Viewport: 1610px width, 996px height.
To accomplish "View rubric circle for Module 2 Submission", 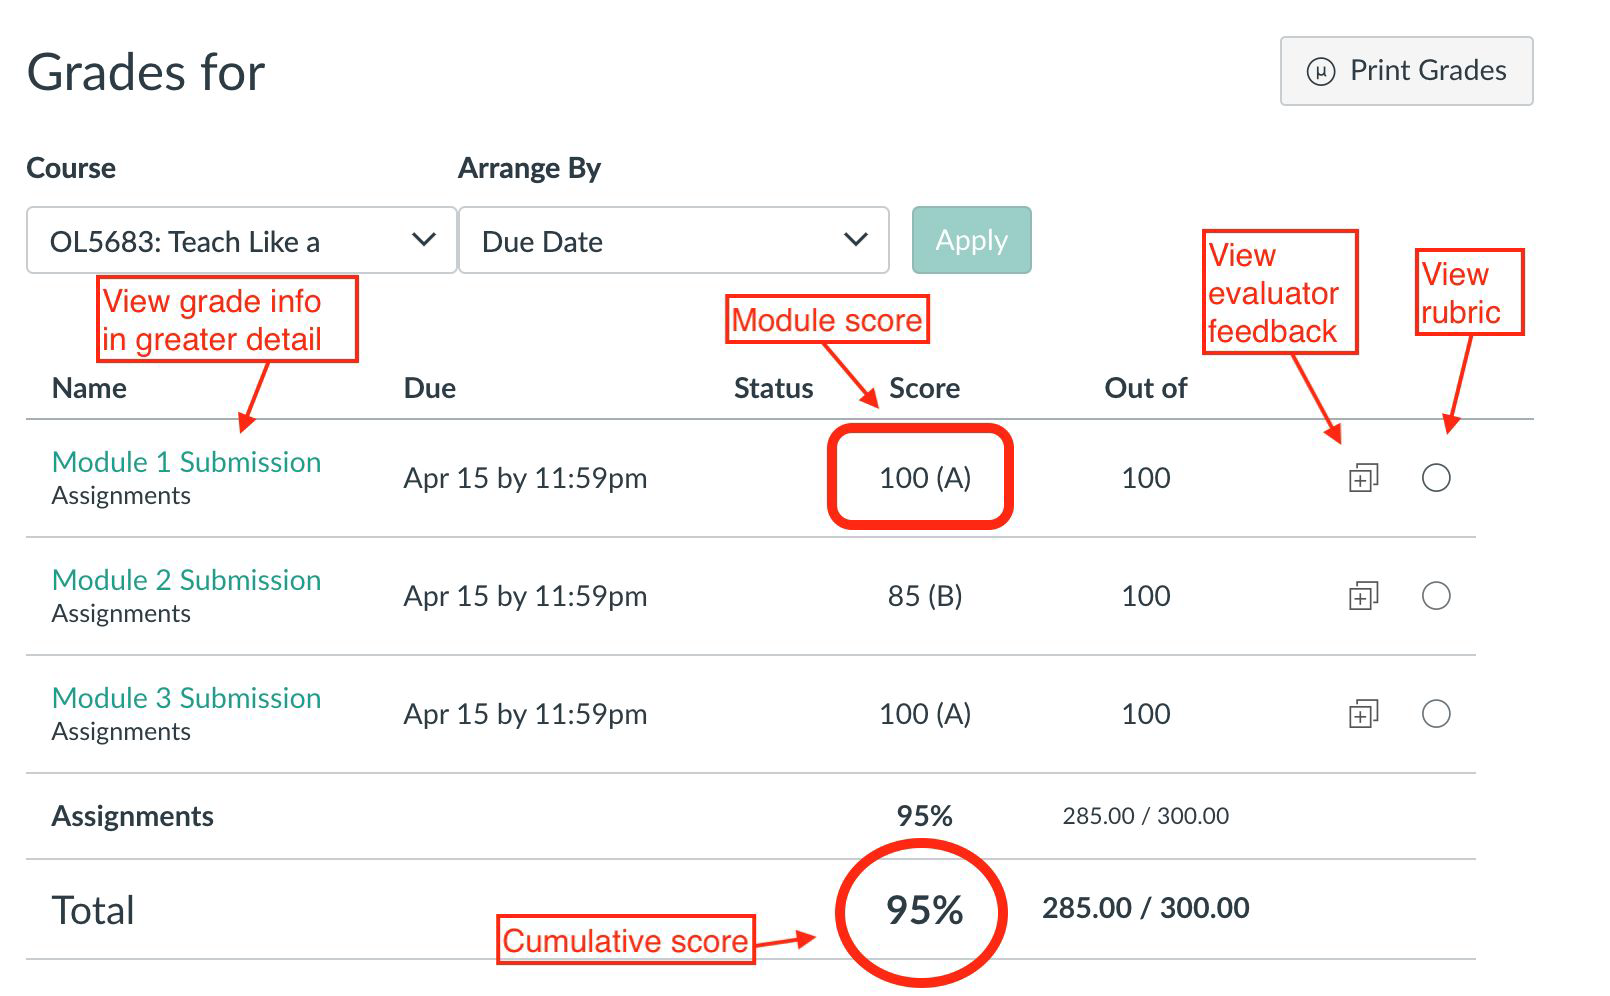I will pyautogui.click(x=1436, y=596).
